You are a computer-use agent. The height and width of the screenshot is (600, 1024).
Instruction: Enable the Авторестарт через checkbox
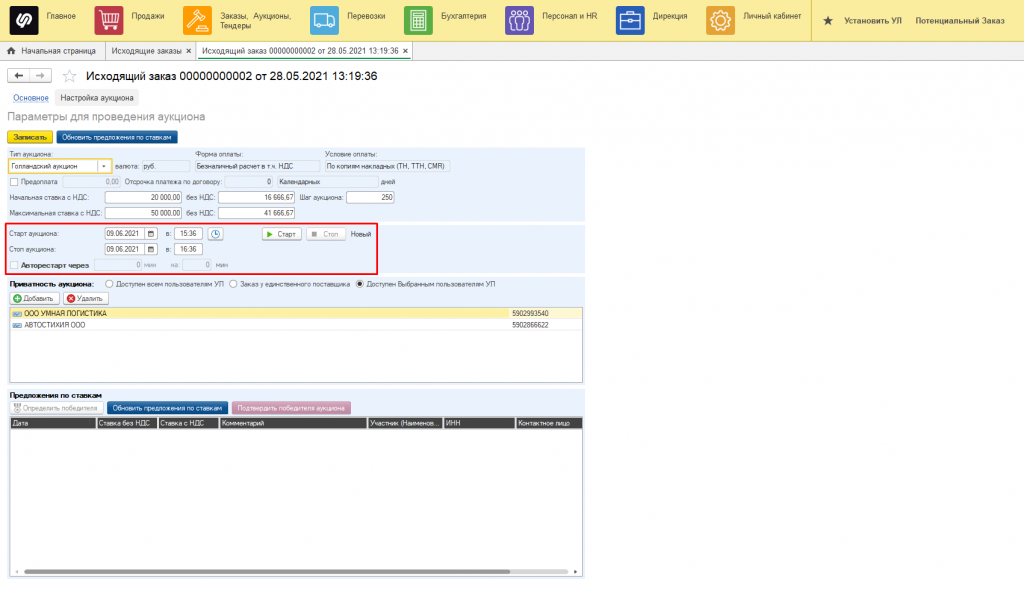(14, 265)
